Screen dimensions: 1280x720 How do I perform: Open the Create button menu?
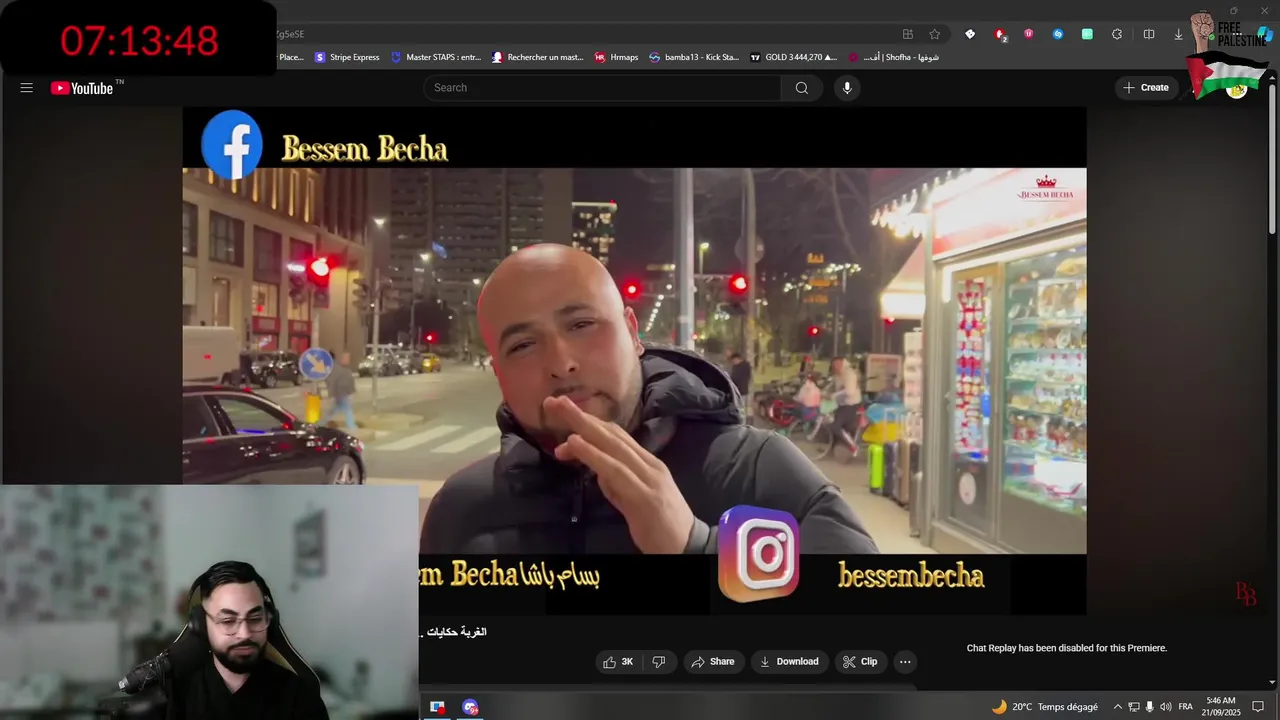[1146, 88]
